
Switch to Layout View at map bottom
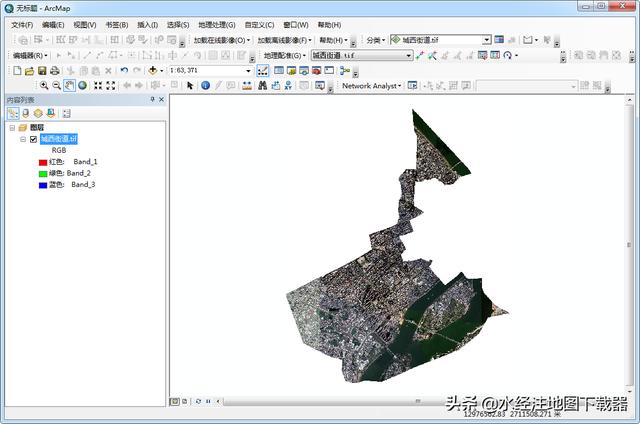(184, 401)
